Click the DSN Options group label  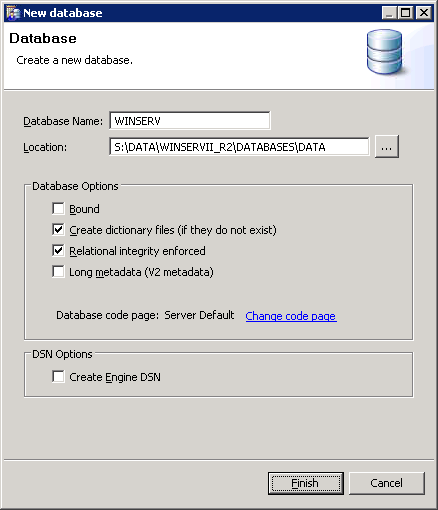pos(62,354)
